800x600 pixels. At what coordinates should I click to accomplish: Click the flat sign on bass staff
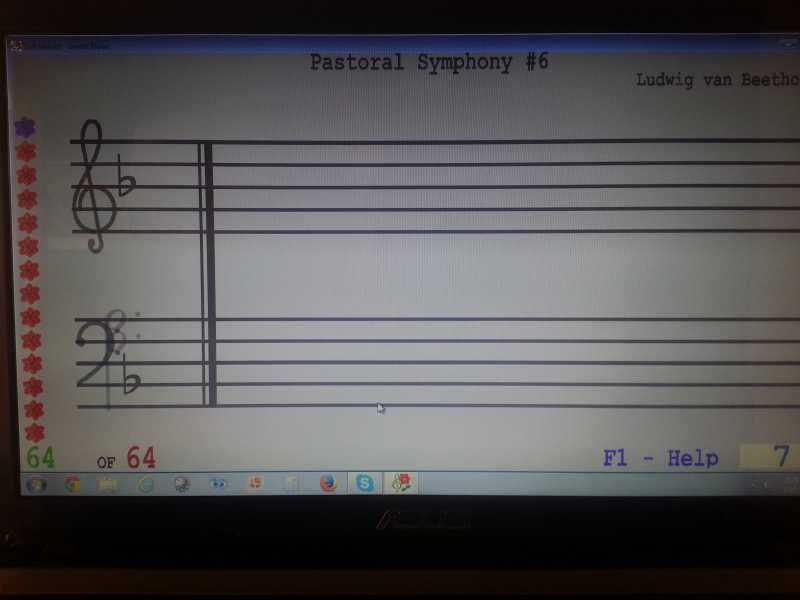click(131, 374)
